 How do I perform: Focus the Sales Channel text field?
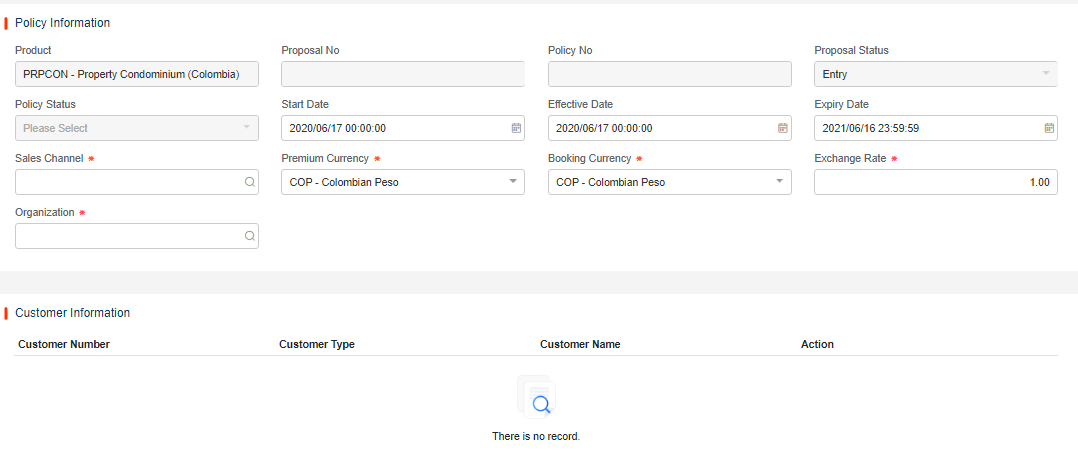click(x=128, y=182)
